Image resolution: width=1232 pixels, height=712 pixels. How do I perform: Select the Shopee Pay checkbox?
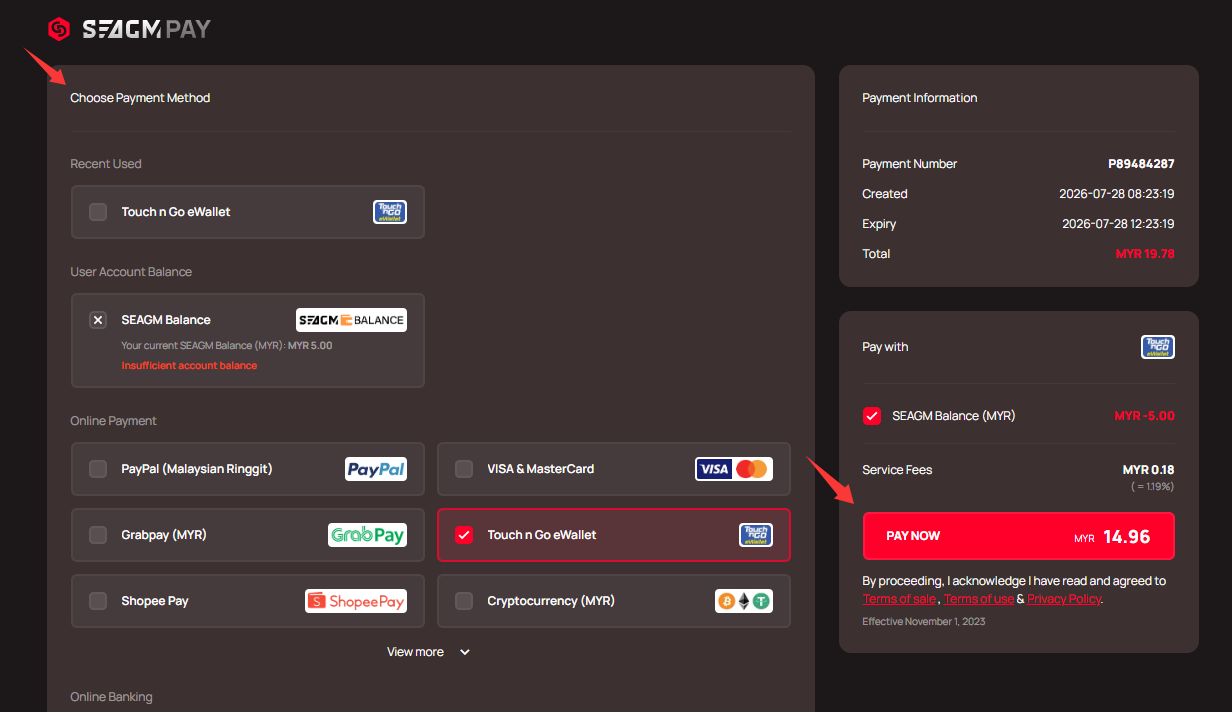click(x=98, y=601)
